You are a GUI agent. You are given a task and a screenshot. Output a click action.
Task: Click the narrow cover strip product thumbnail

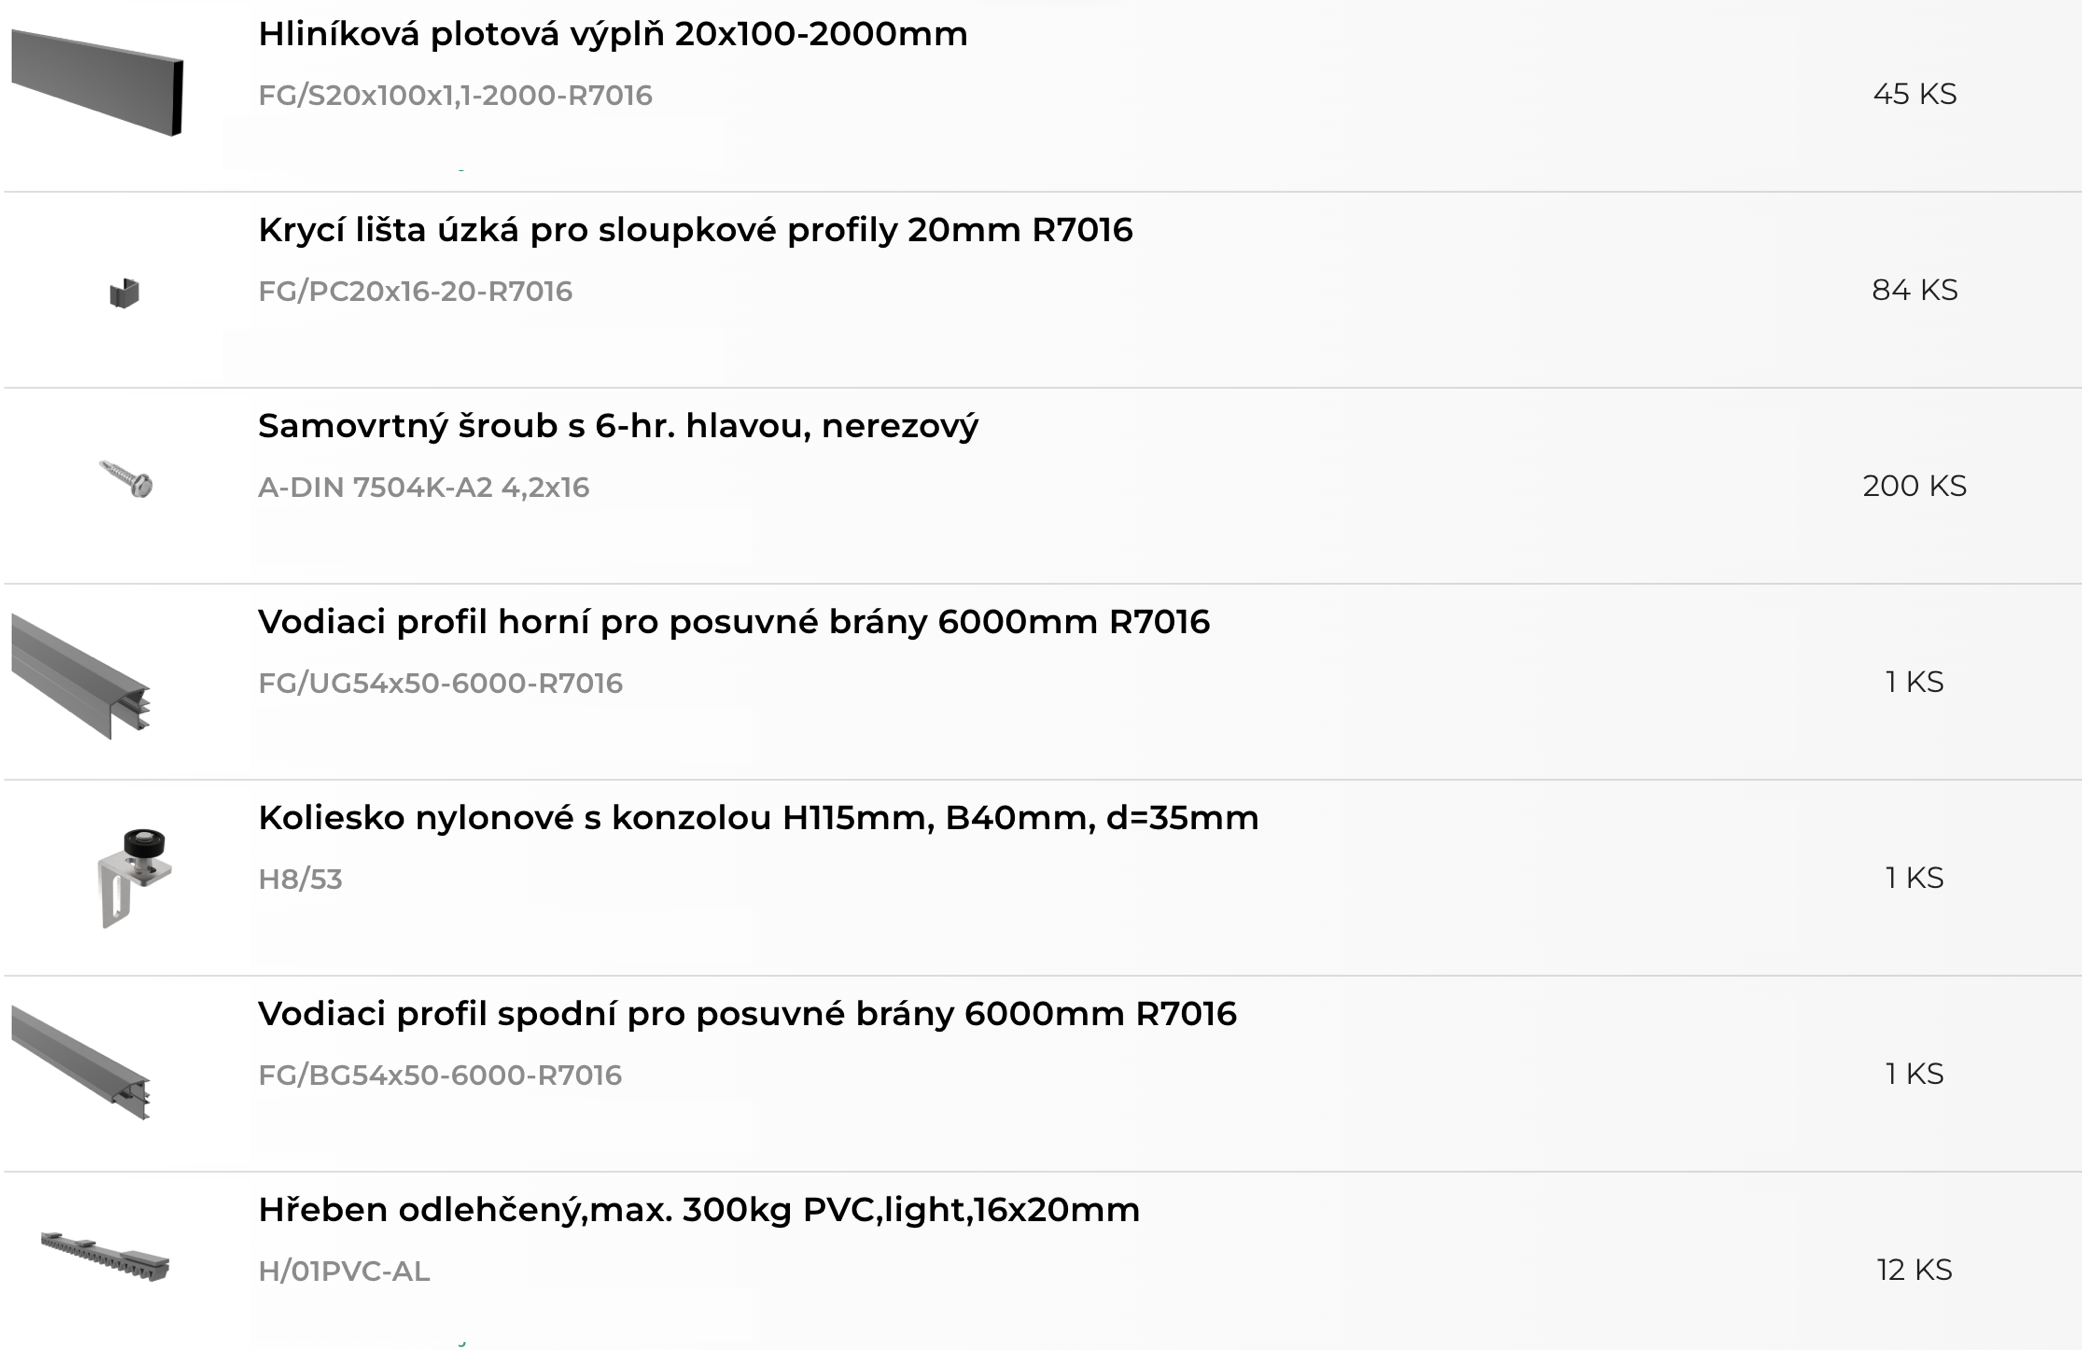(124, 292)
